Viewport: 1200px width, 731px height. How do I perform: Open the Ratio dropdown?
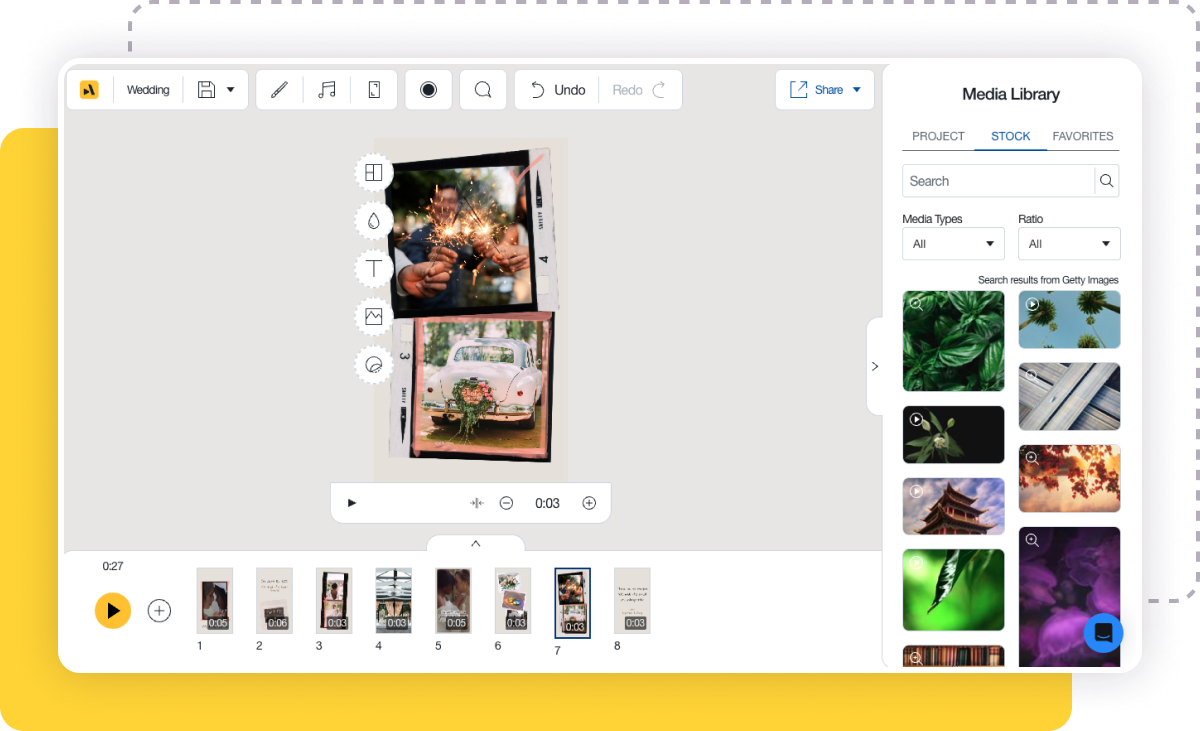[1069, 243]
